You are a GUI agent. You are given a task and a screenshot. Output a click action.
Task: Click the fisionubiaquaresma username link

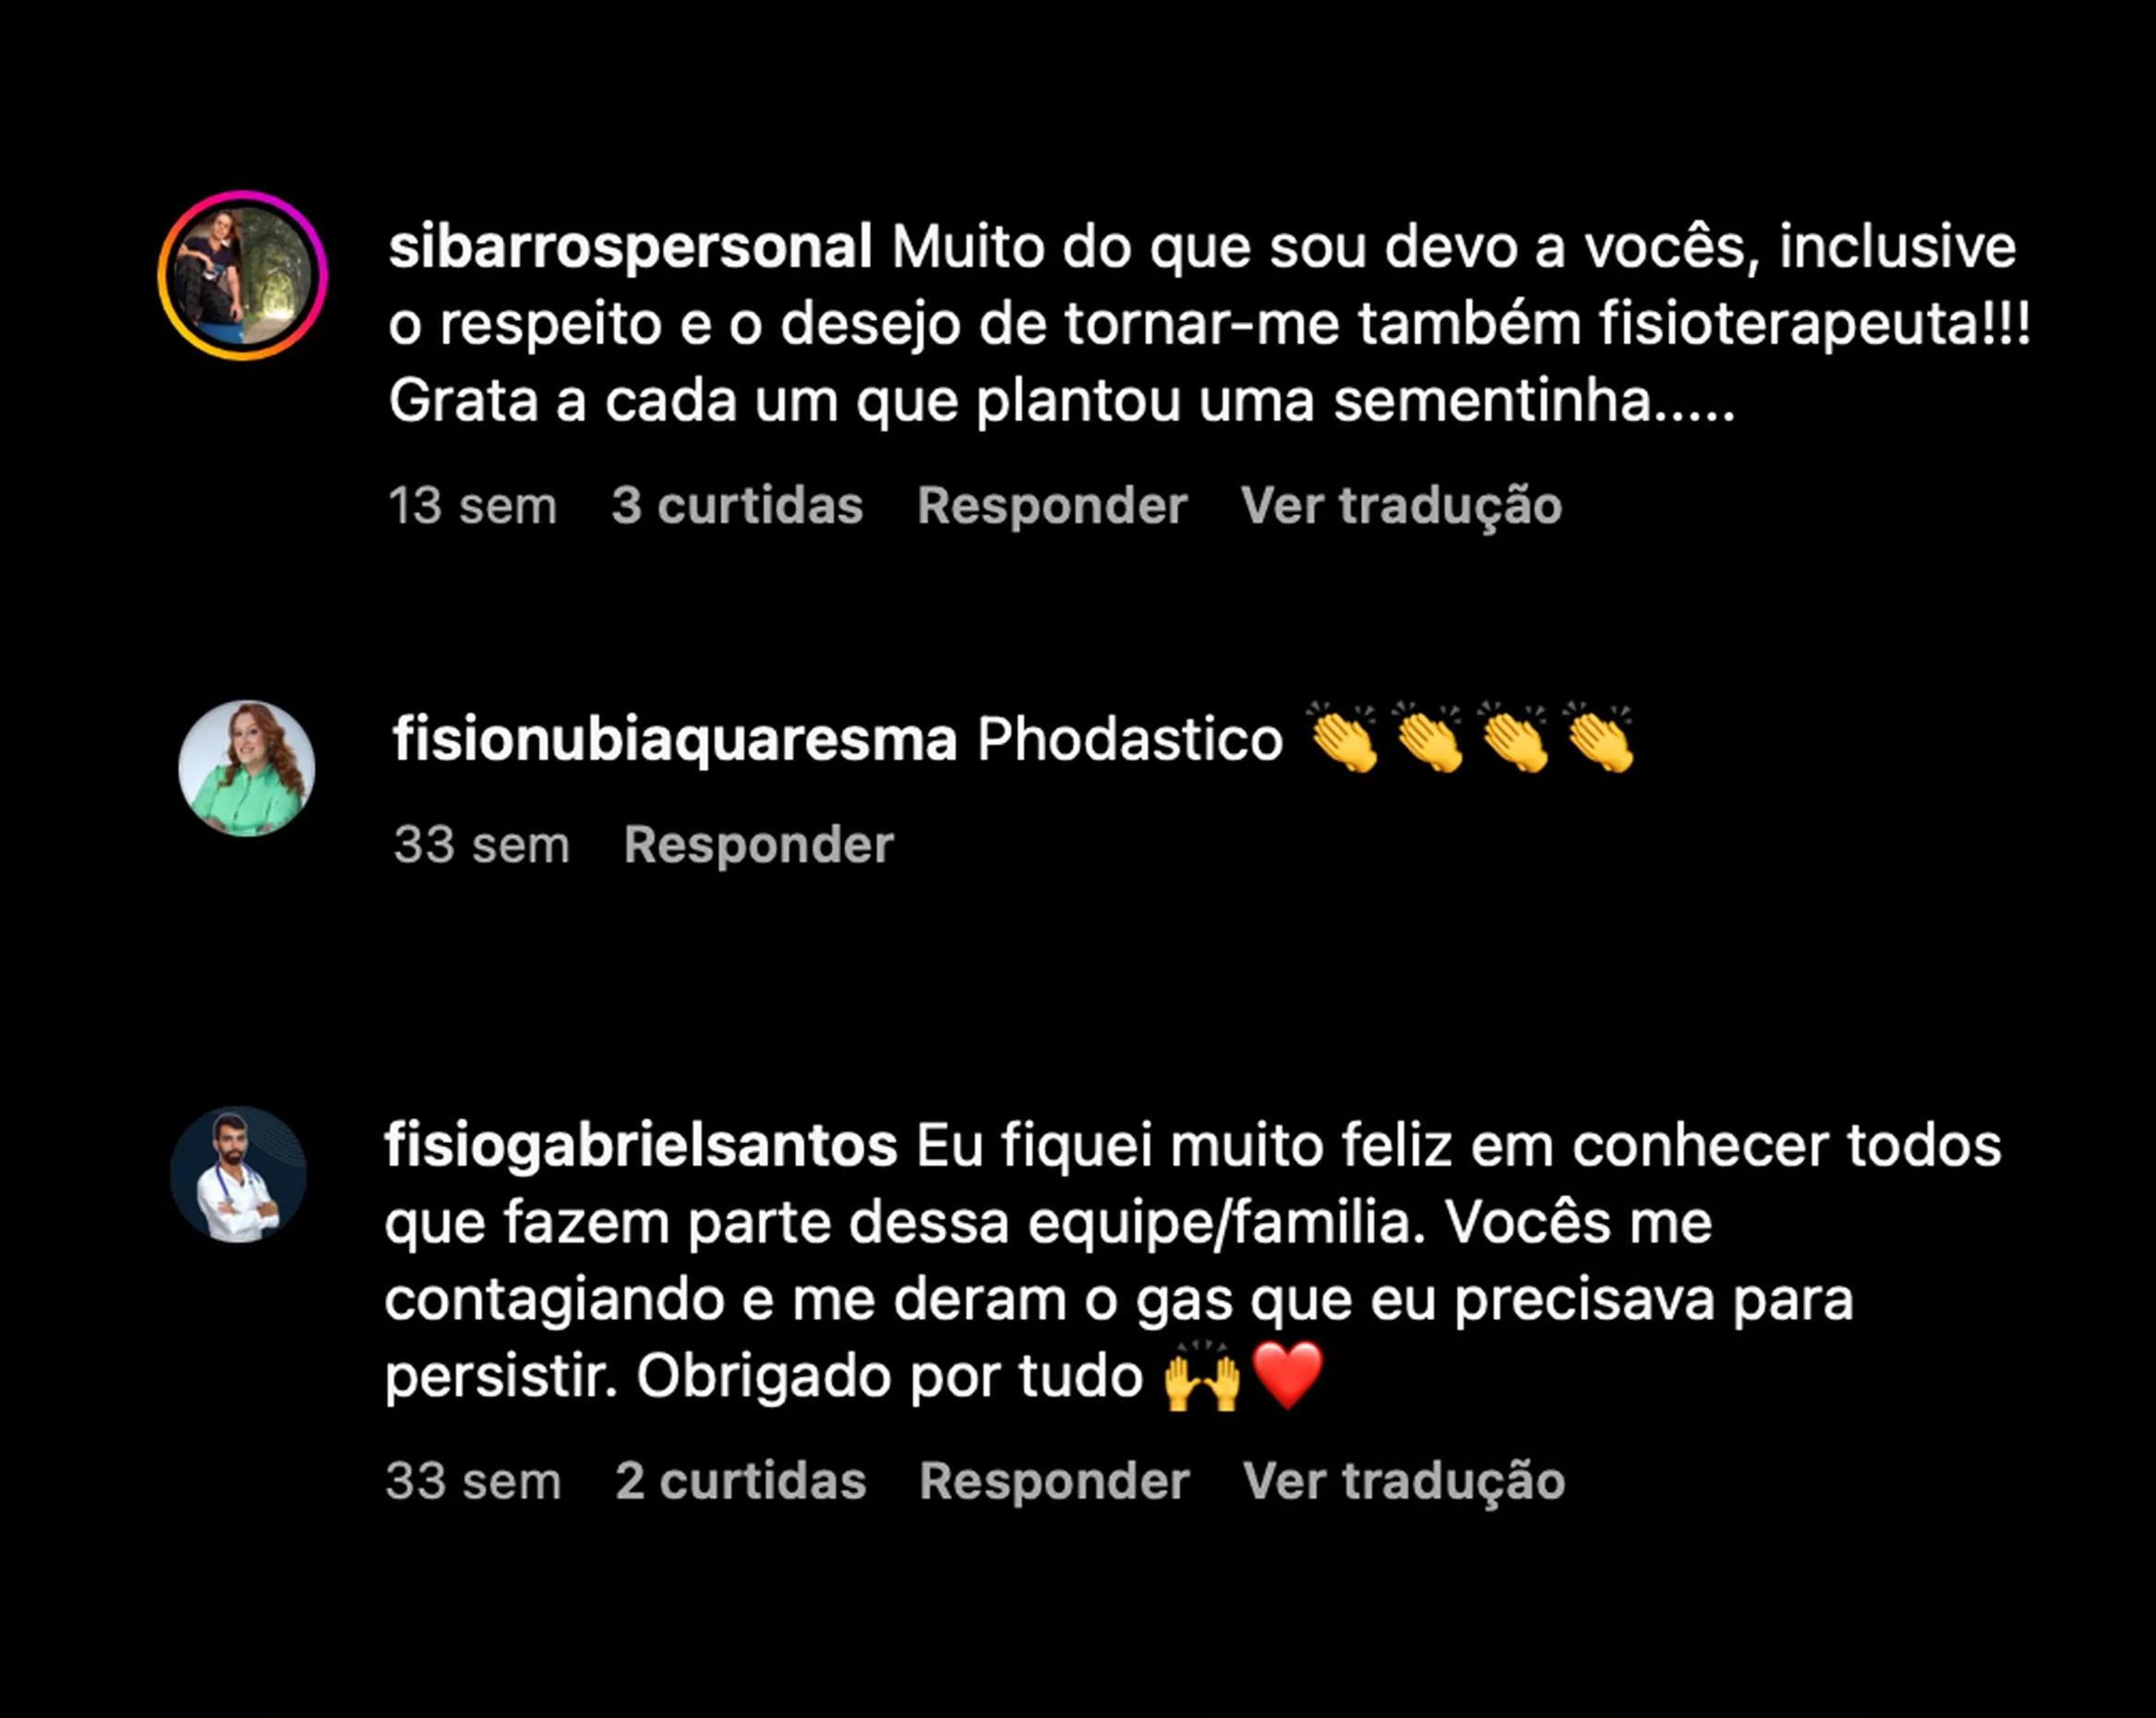pos(675,740)
